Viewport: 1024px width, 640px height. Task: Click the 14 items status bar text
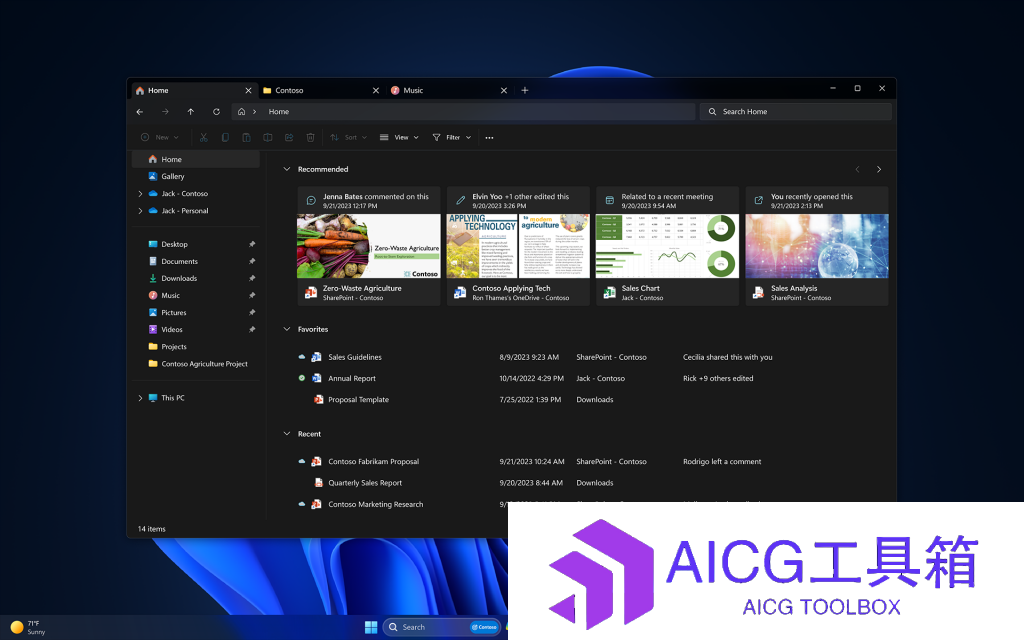point(152,529)
